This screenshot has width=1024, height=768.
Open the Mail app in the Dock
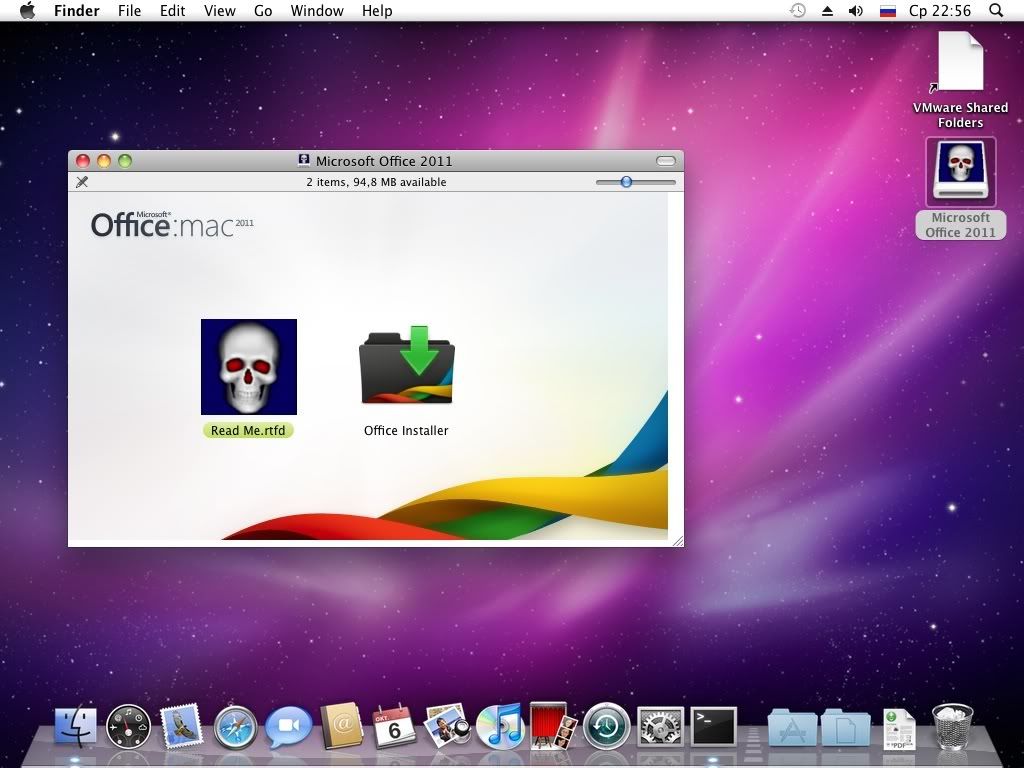181,726
